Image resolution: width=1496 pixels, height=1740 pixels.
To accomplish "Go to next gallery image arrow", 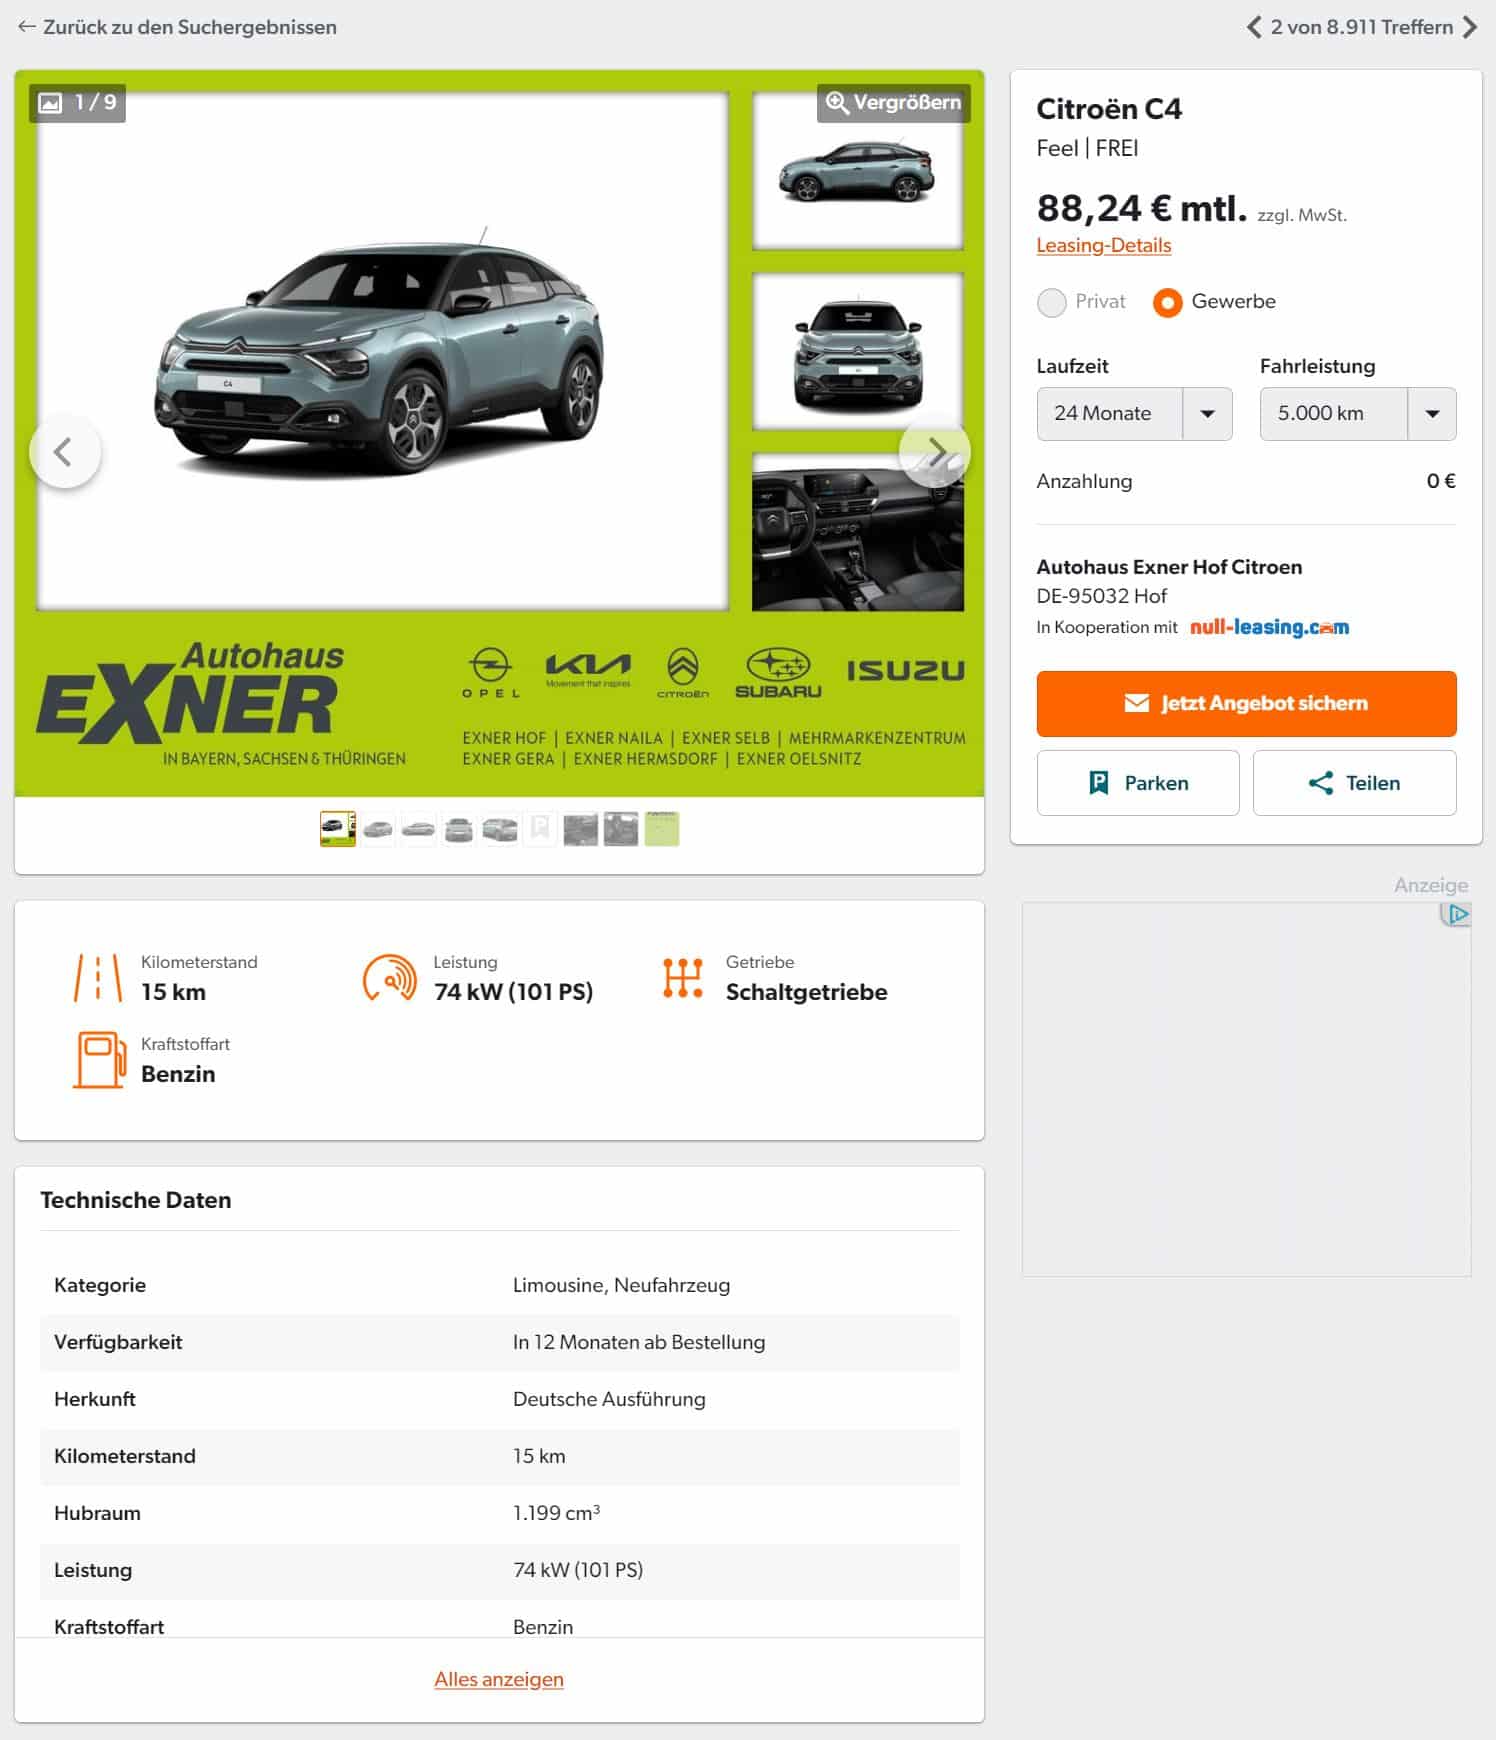I will [935, 451].
